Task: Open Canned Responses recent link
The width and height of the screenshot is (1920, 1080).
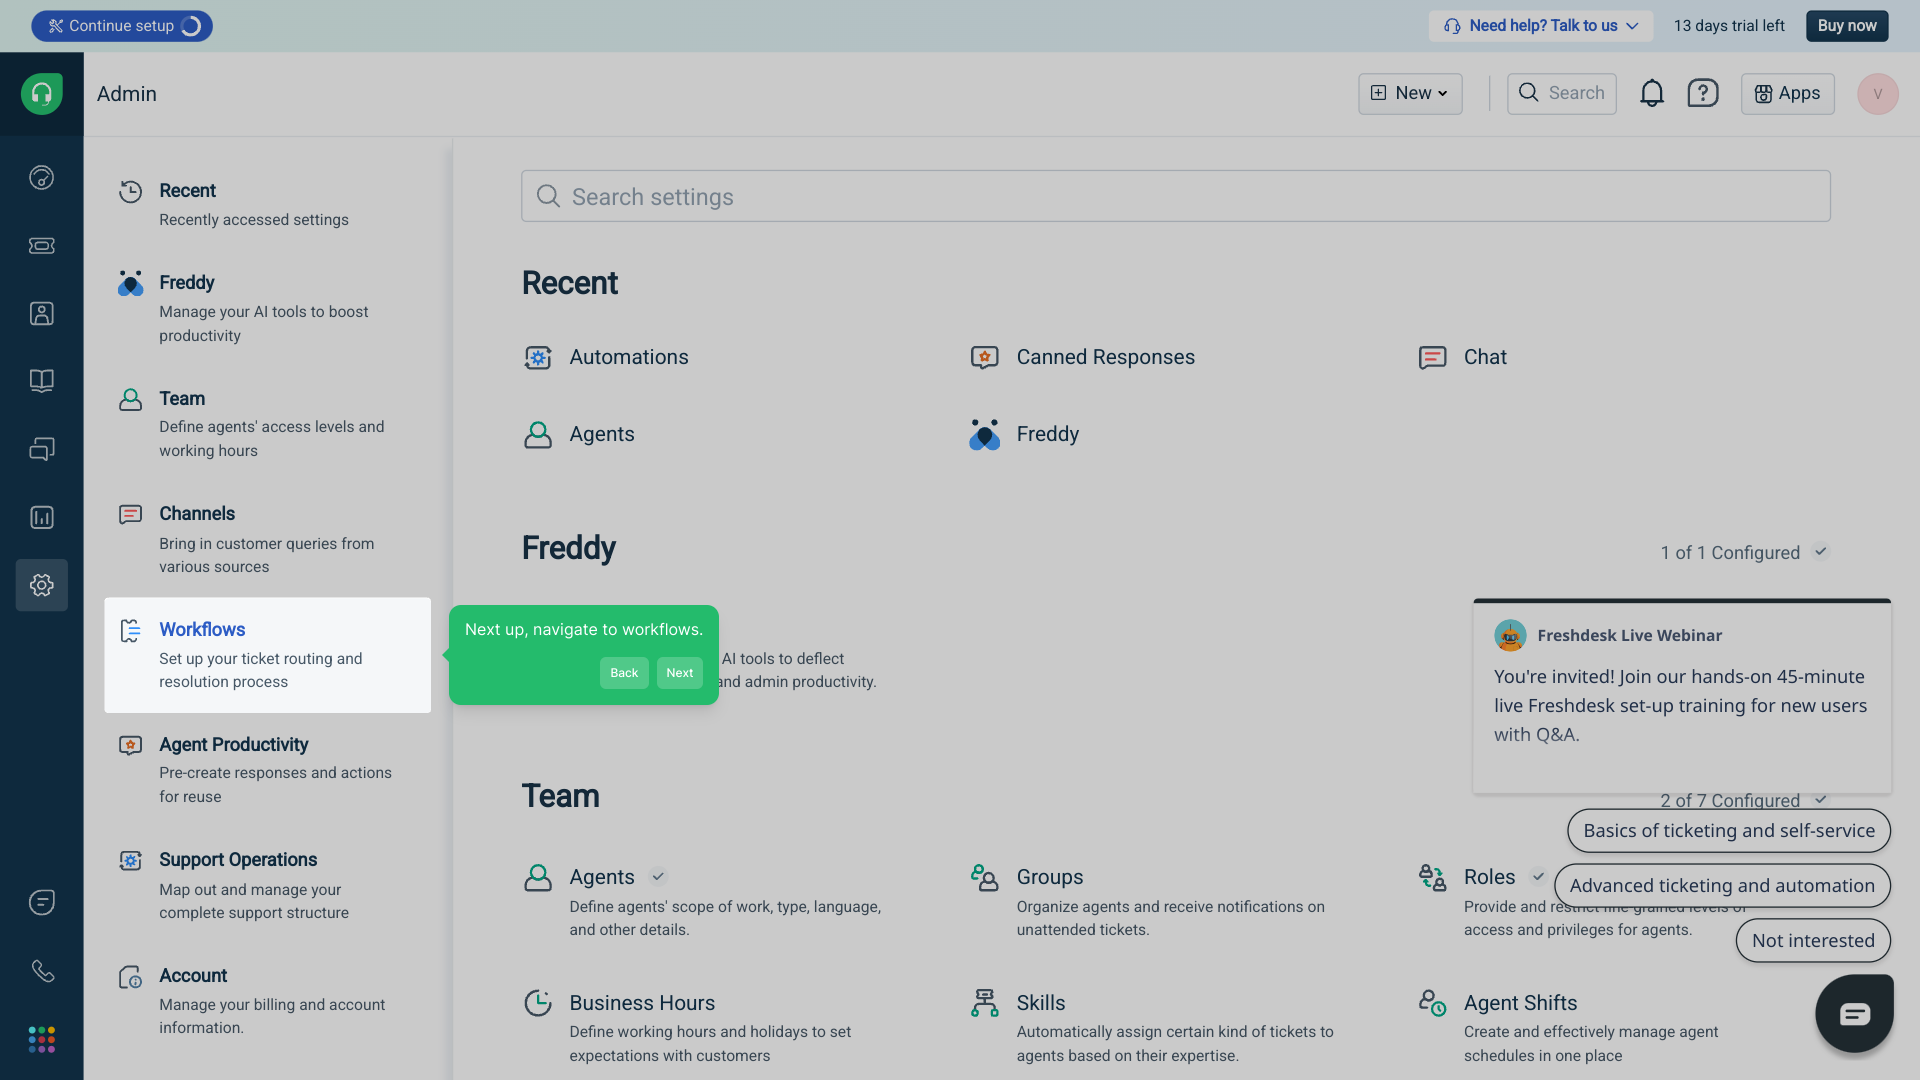Action: coord(1105,358)
